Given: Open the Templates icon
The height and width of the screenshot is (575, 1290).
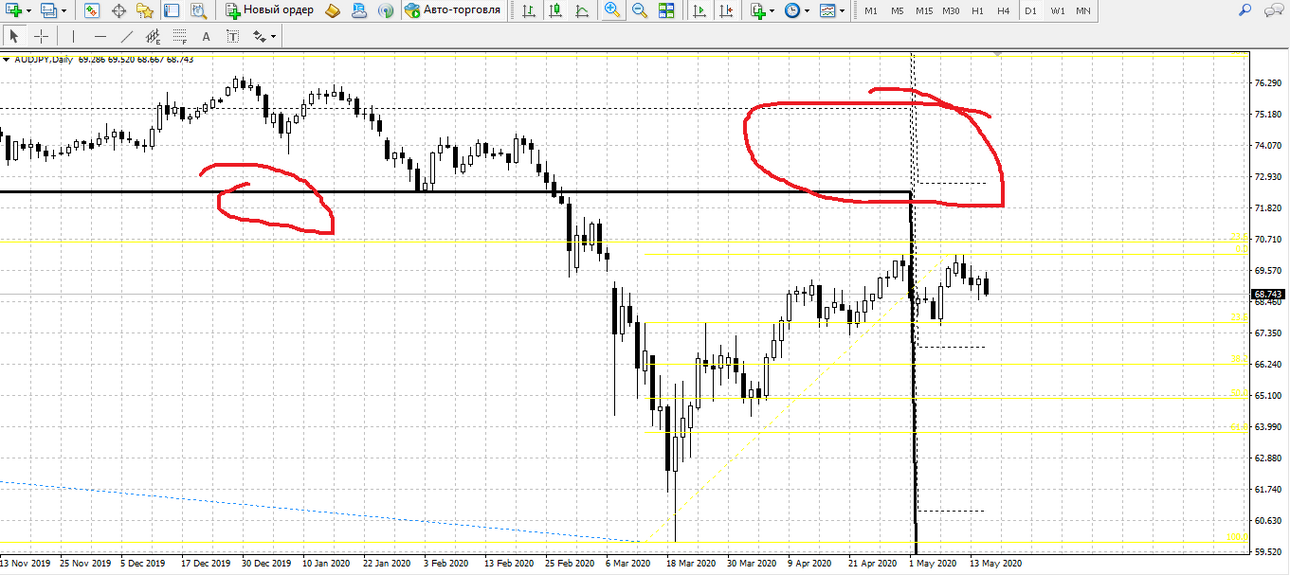Looking at the screenshot, I should coord(827,10).
